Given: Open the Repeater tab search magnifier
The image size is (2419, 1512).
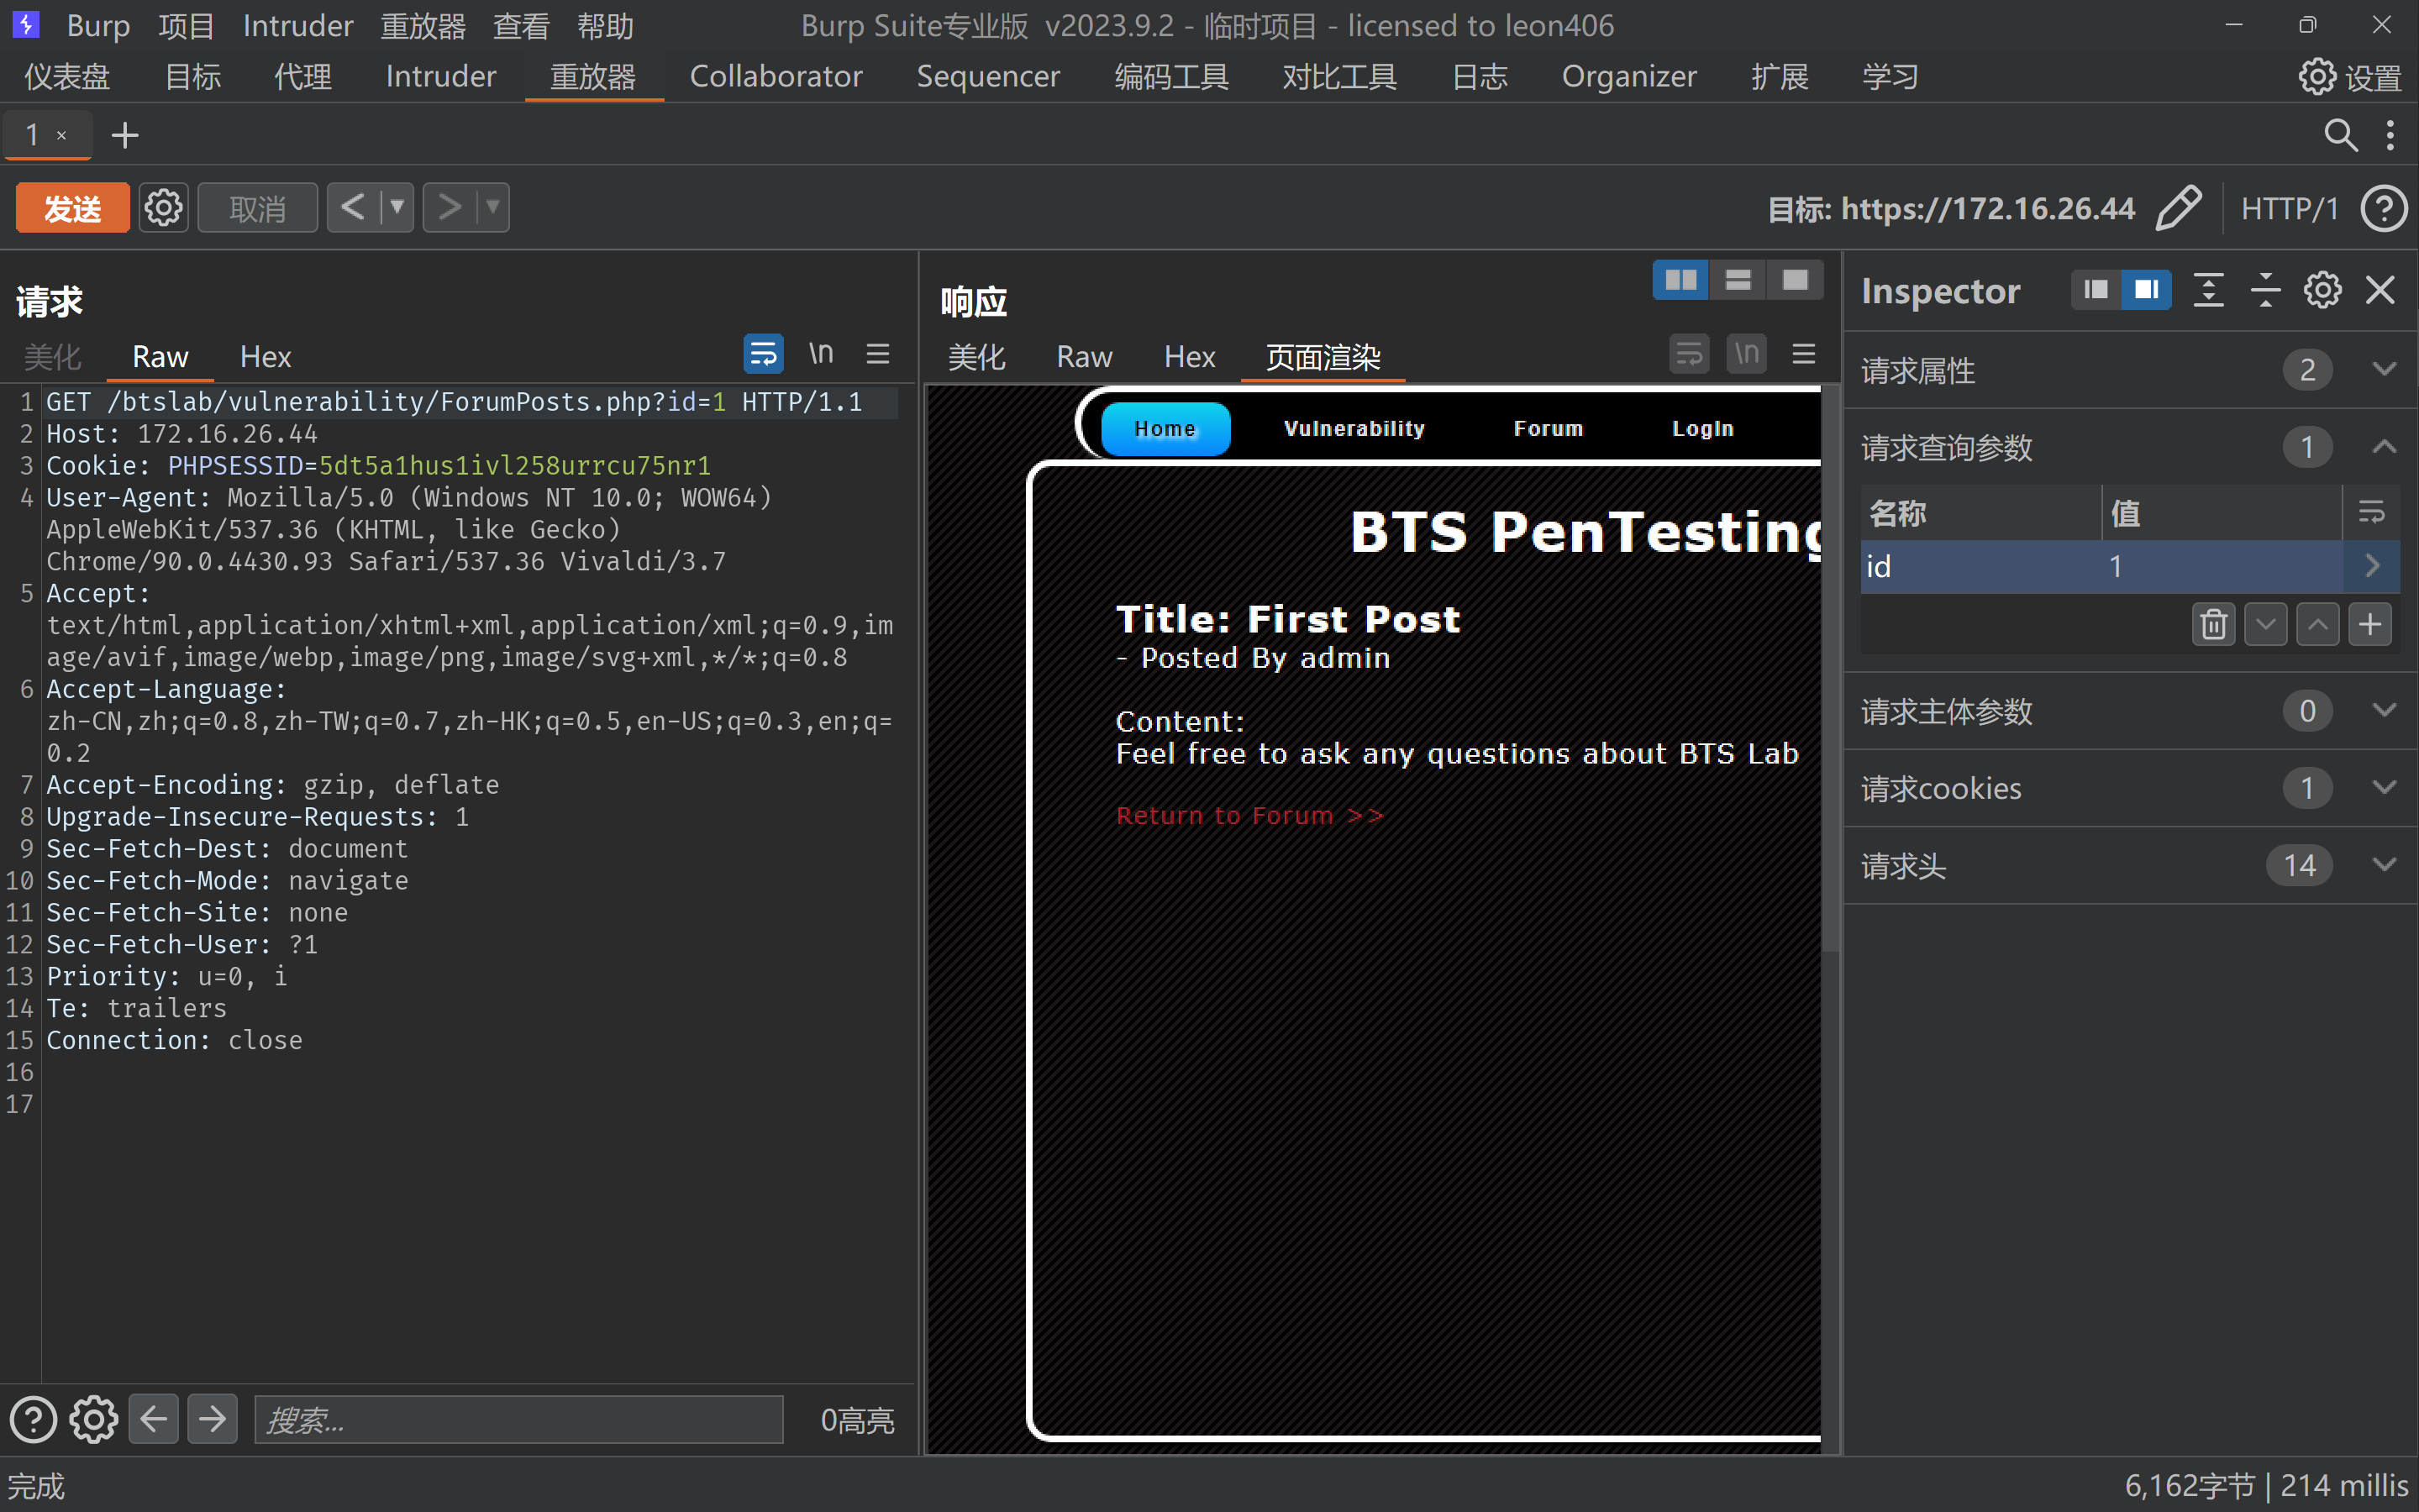Looking at the screenshot, I should [2340, 135].
